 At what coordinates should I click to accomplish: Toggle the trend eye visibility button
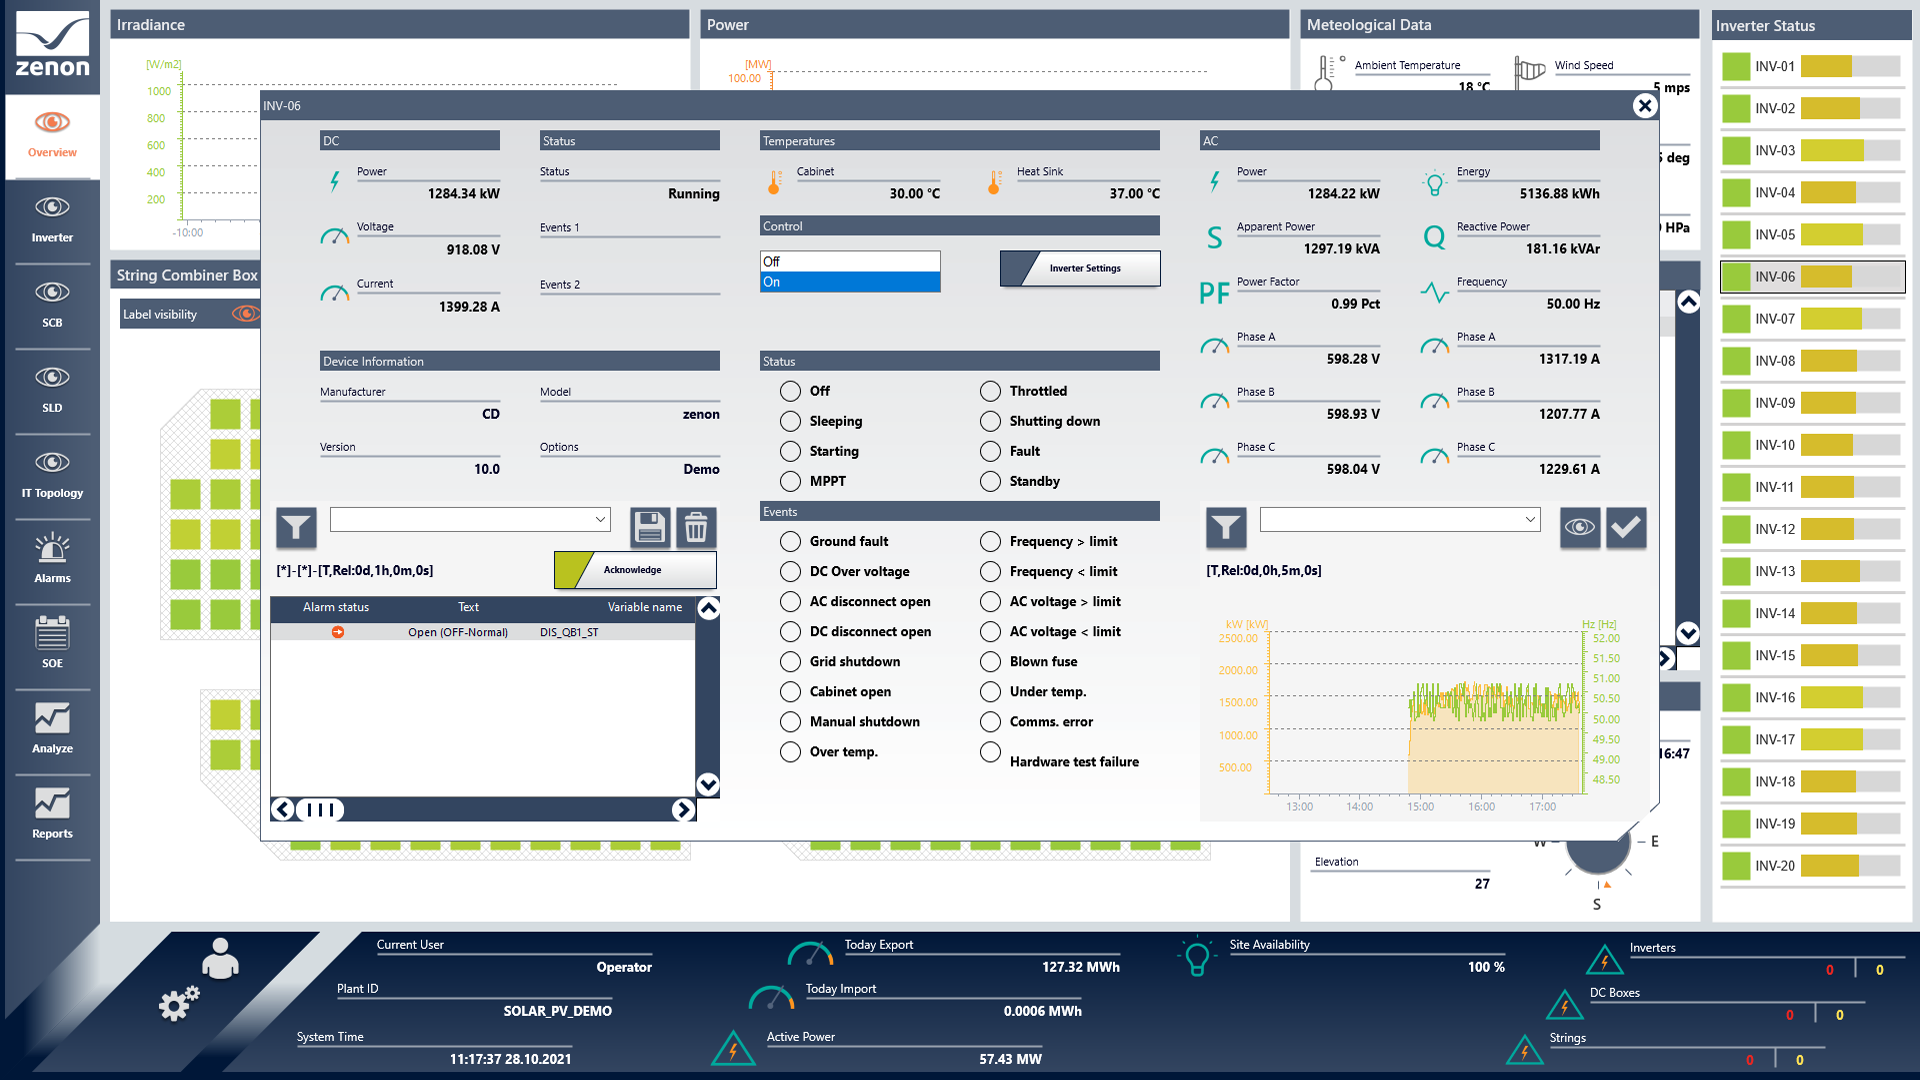click(1579, 527)
